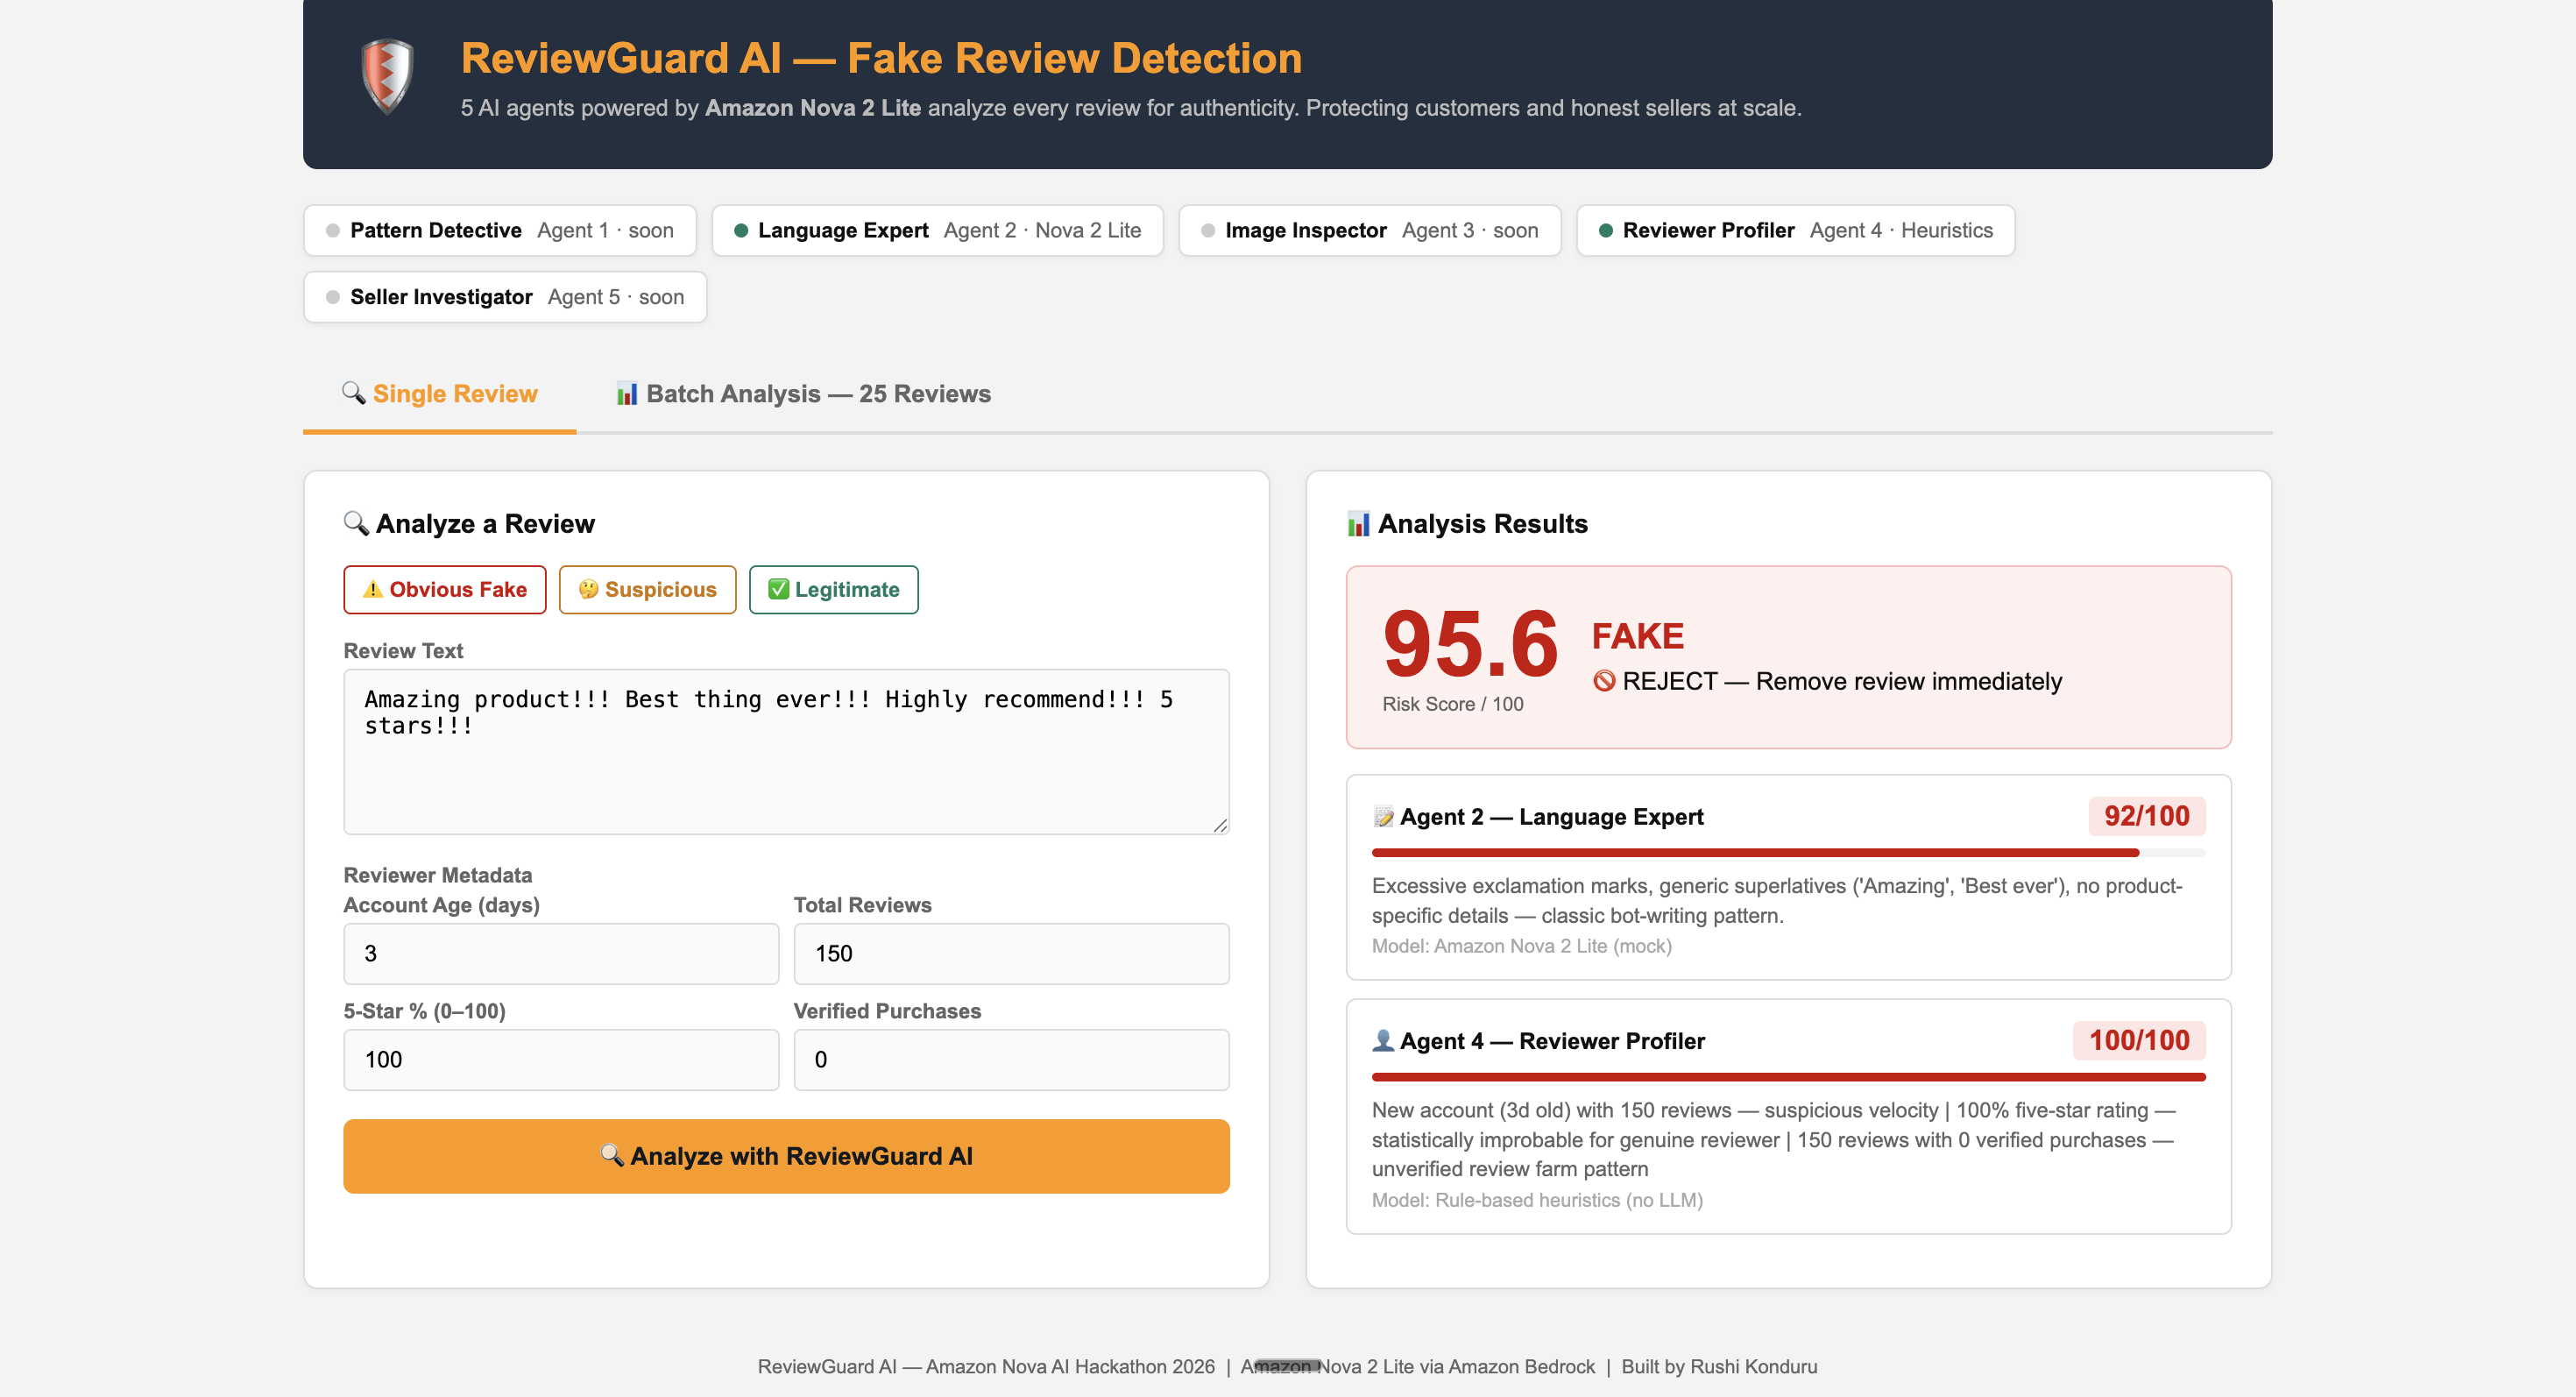Click the notepad icon for Agent 2

coord(1383,817)
